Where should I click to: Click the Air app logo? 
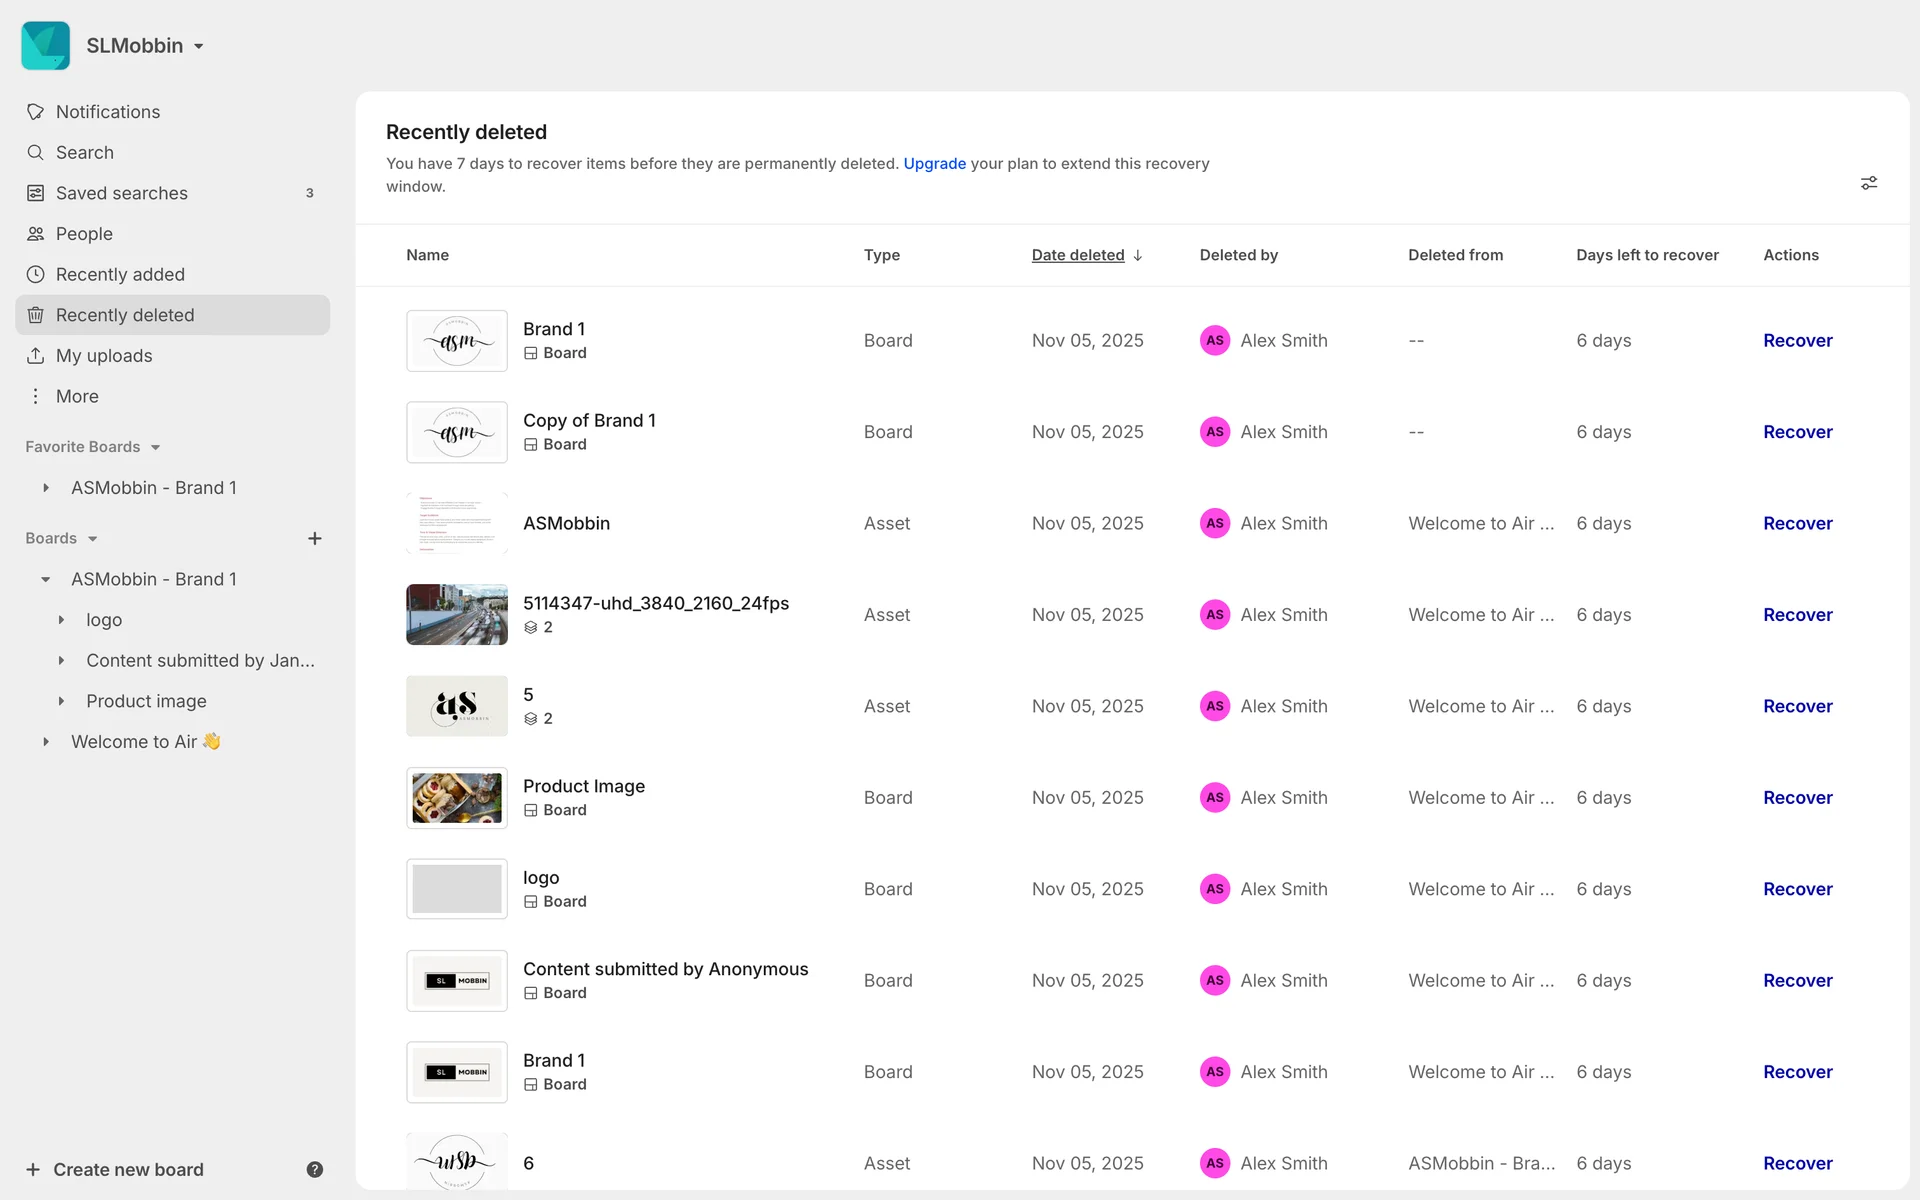point(46,46)
